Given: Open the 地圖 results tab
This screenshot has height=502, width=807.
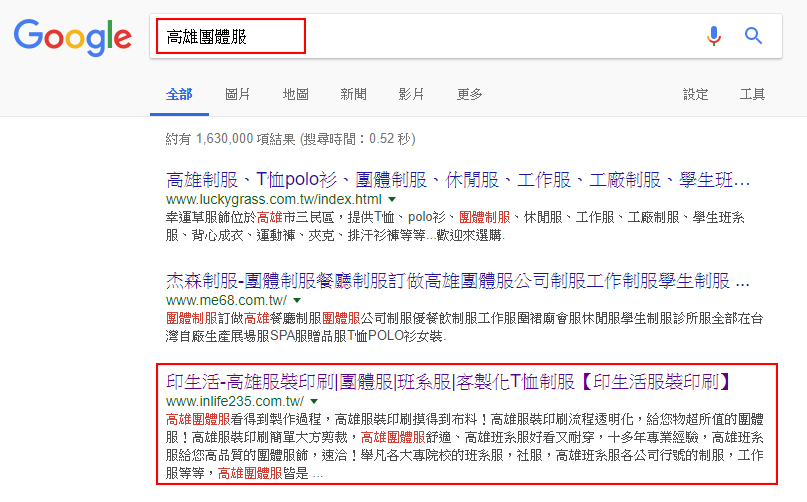Looking at the screenshot, I should pyautogui.click(x=296, y=94).
